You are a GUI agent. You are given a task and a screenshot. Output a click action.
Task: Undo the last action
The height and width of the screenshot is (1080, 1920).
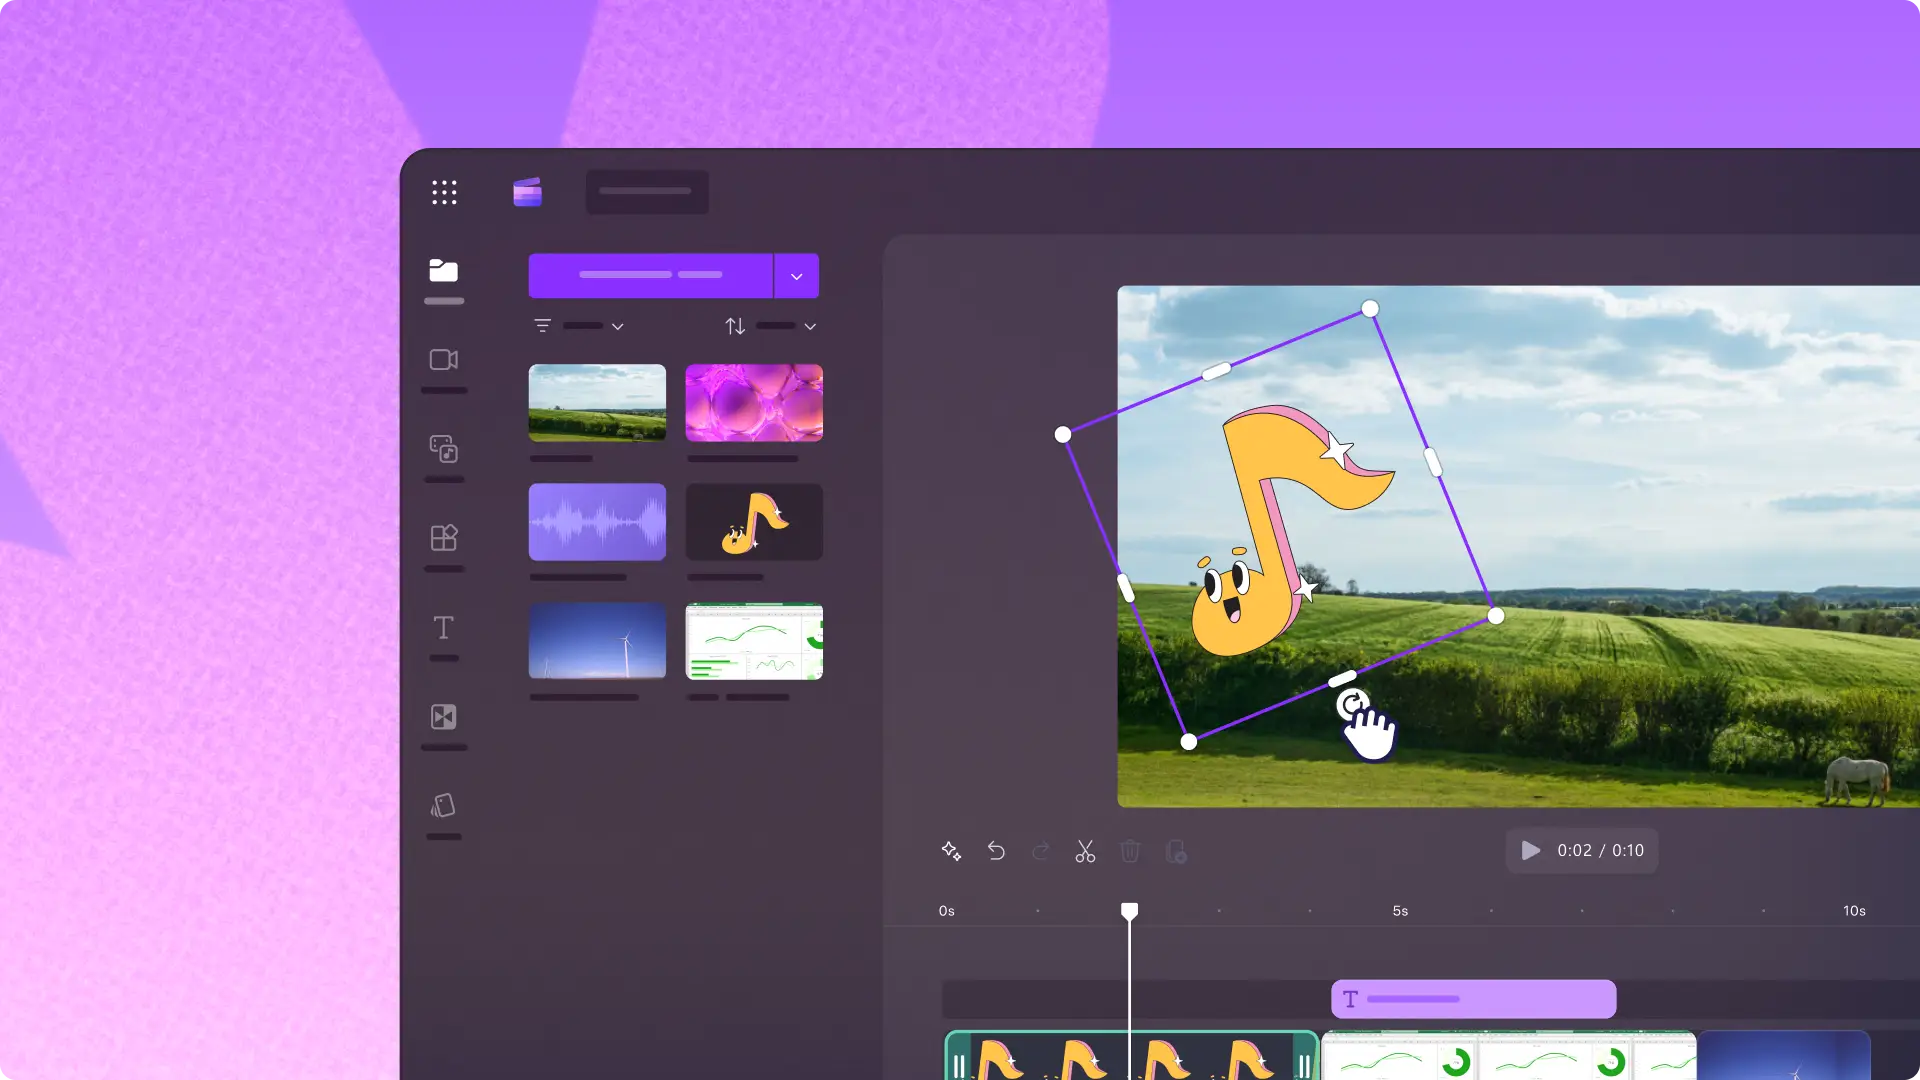pyautogui.click(x=996, y=851)
